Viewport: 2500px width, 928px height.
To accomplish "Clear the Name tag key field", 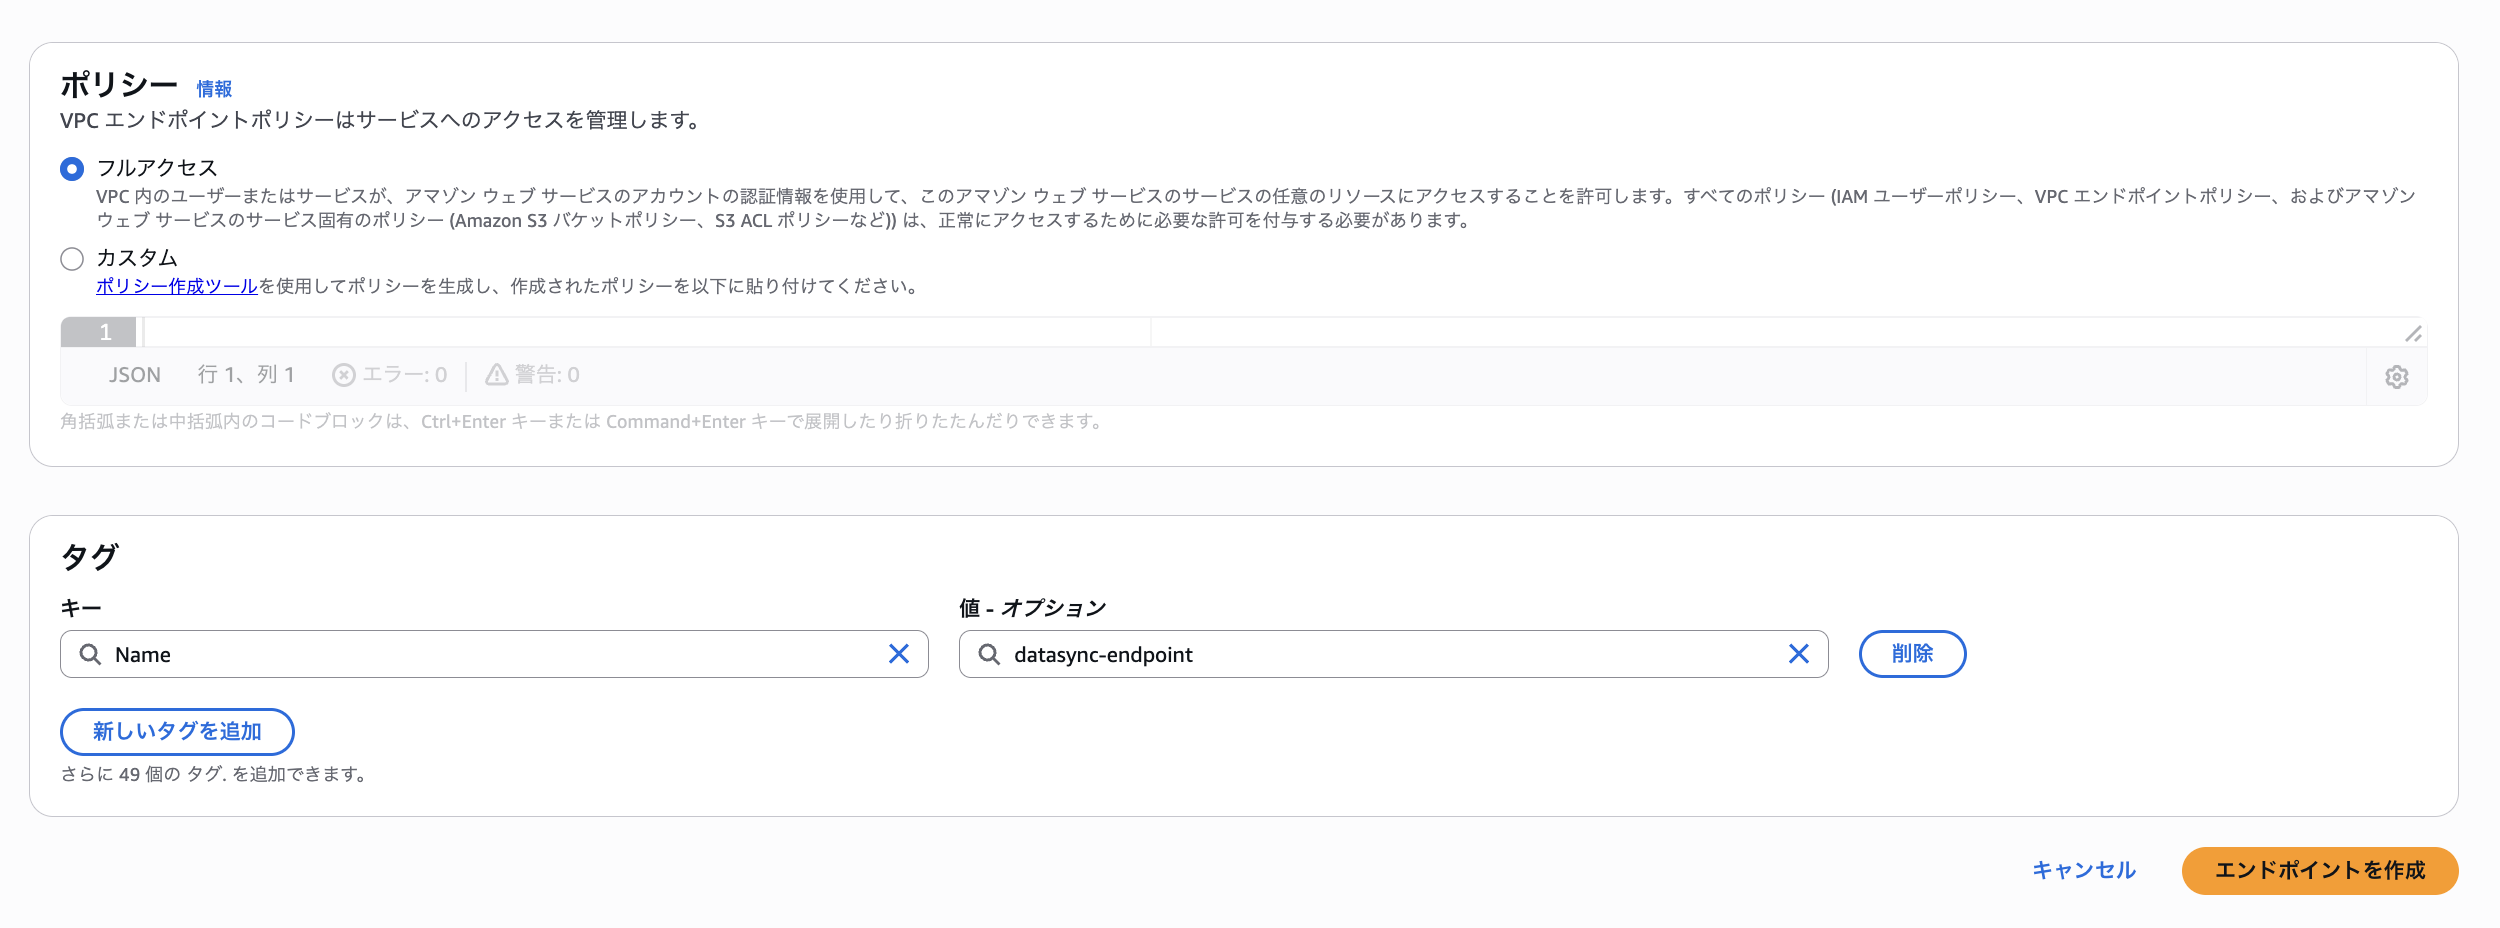I will 898,654.
